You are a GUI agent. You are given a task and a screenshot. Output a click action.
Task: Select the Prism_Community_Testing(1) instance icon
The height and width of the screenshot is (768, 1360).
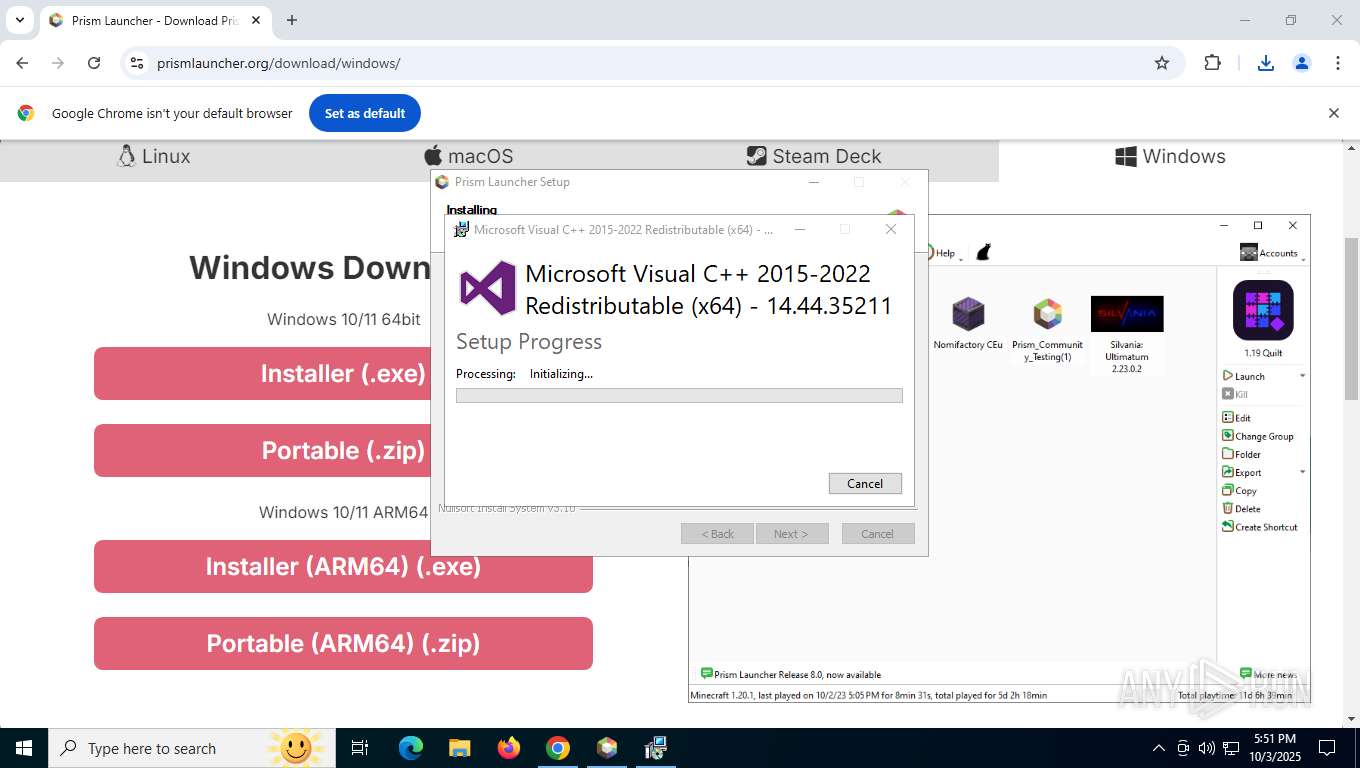pyautogui.click(x=1047, y=314)
